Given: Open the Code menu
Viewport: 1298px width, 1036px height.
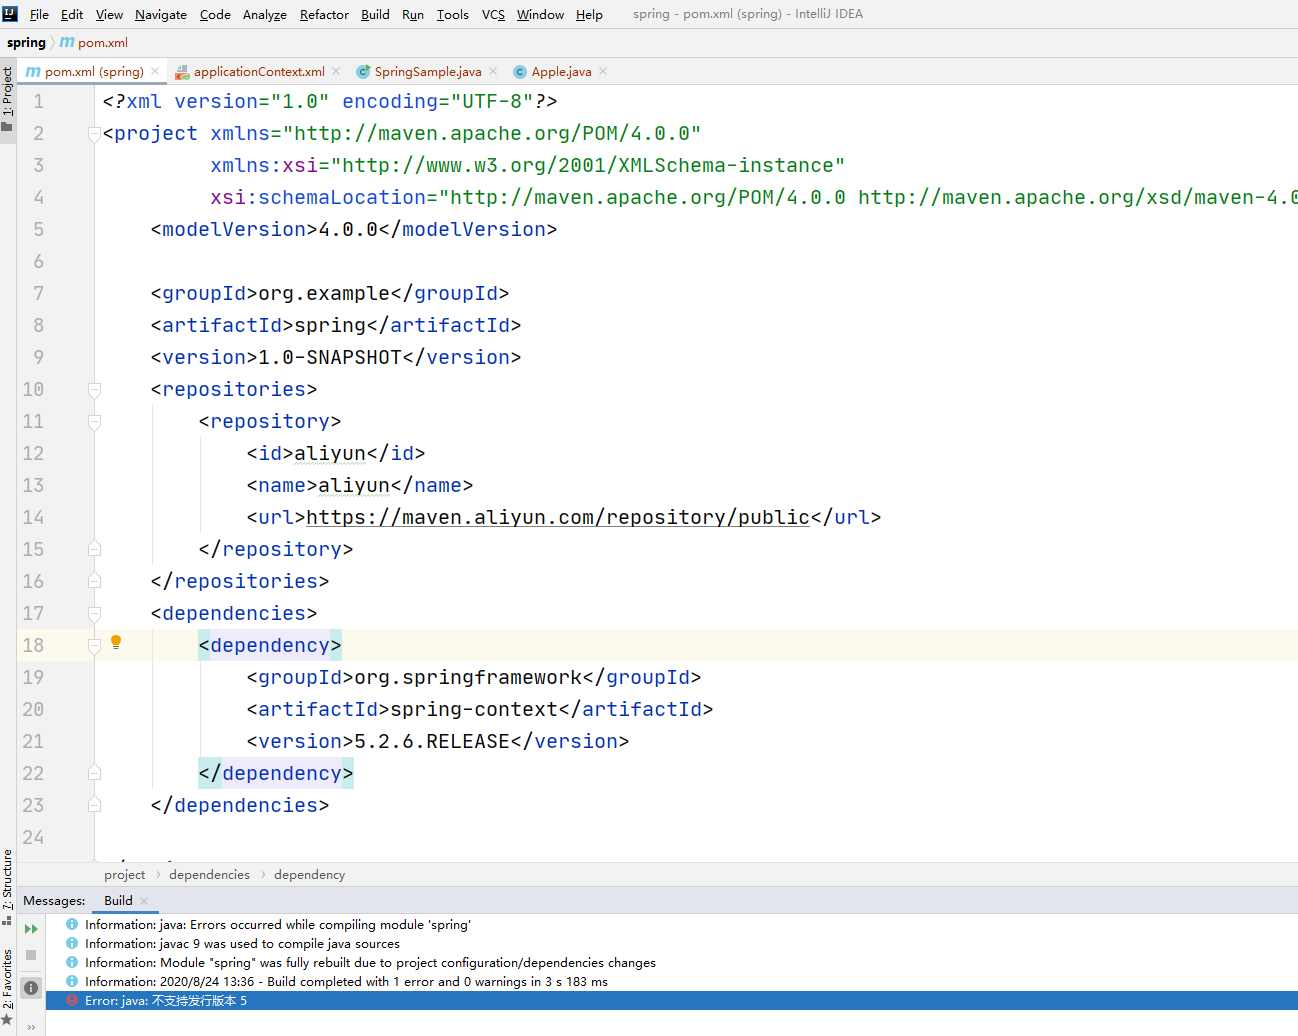Looking at the screenshot, I should pyautogui.click(x=215, y=14).
